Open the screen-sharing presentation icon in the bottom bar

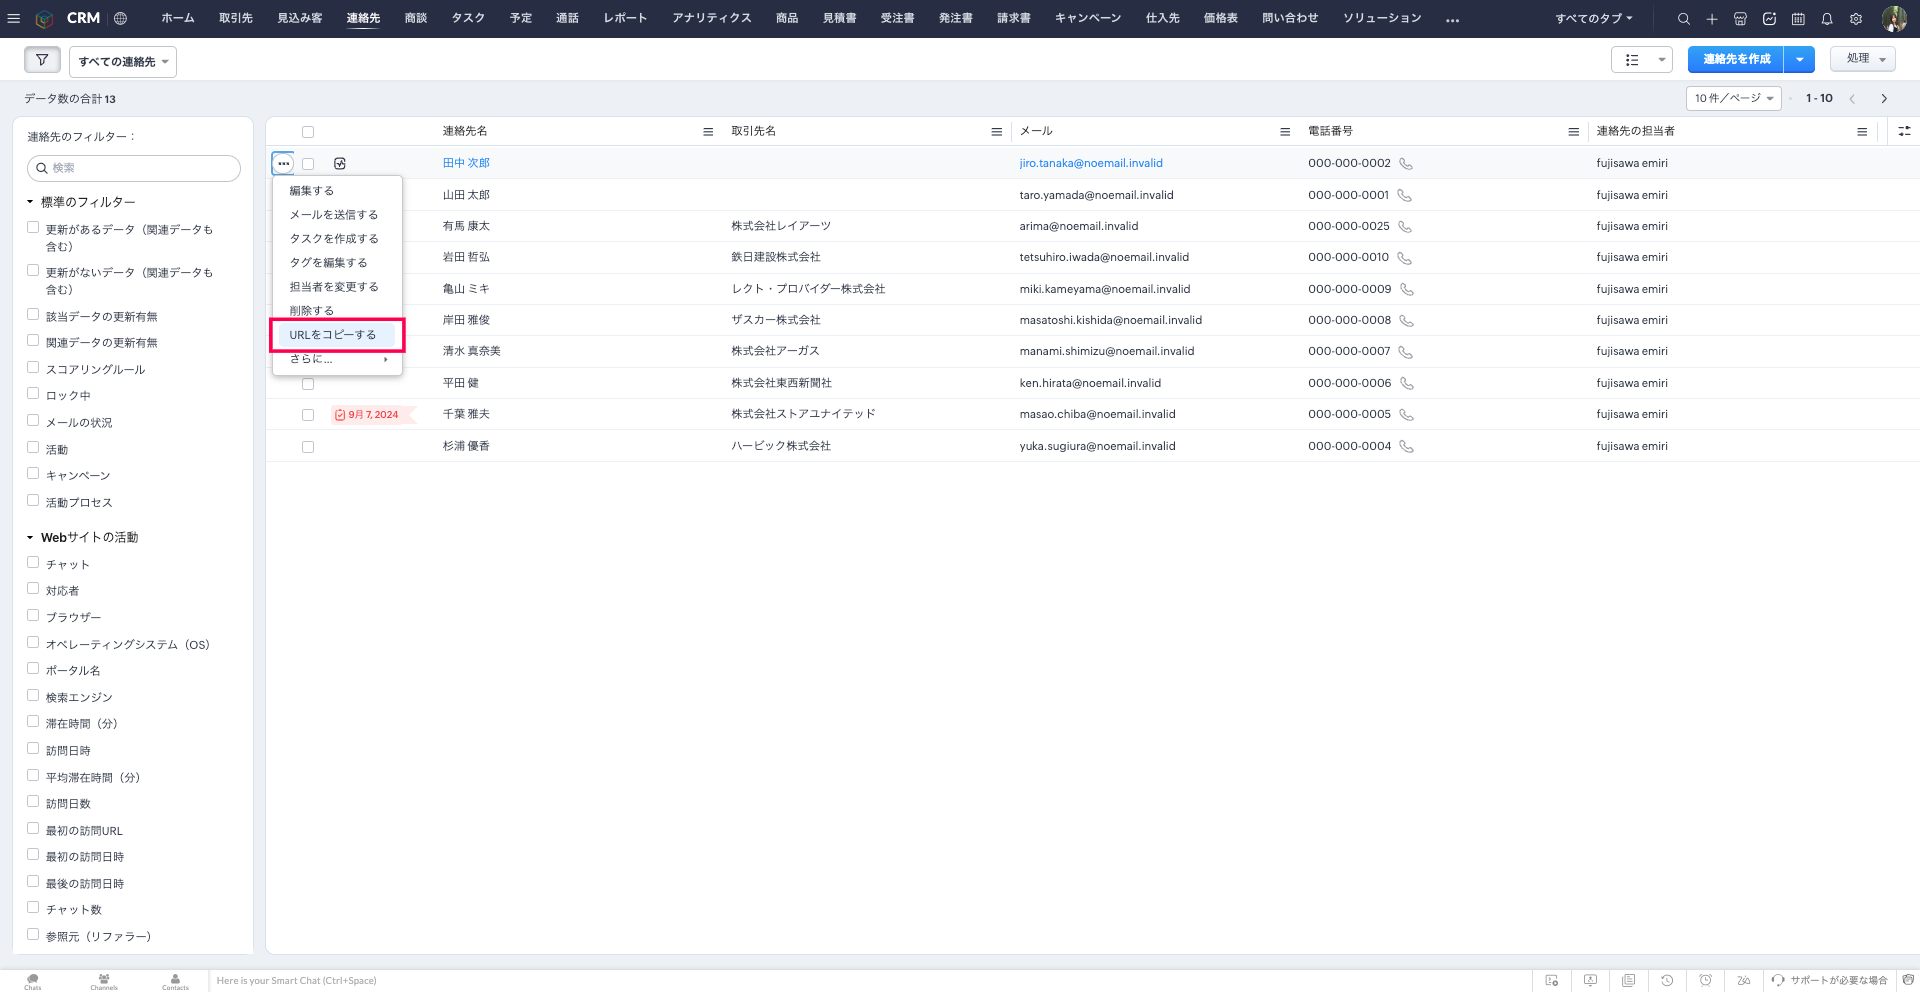[x=1590, y=980]
